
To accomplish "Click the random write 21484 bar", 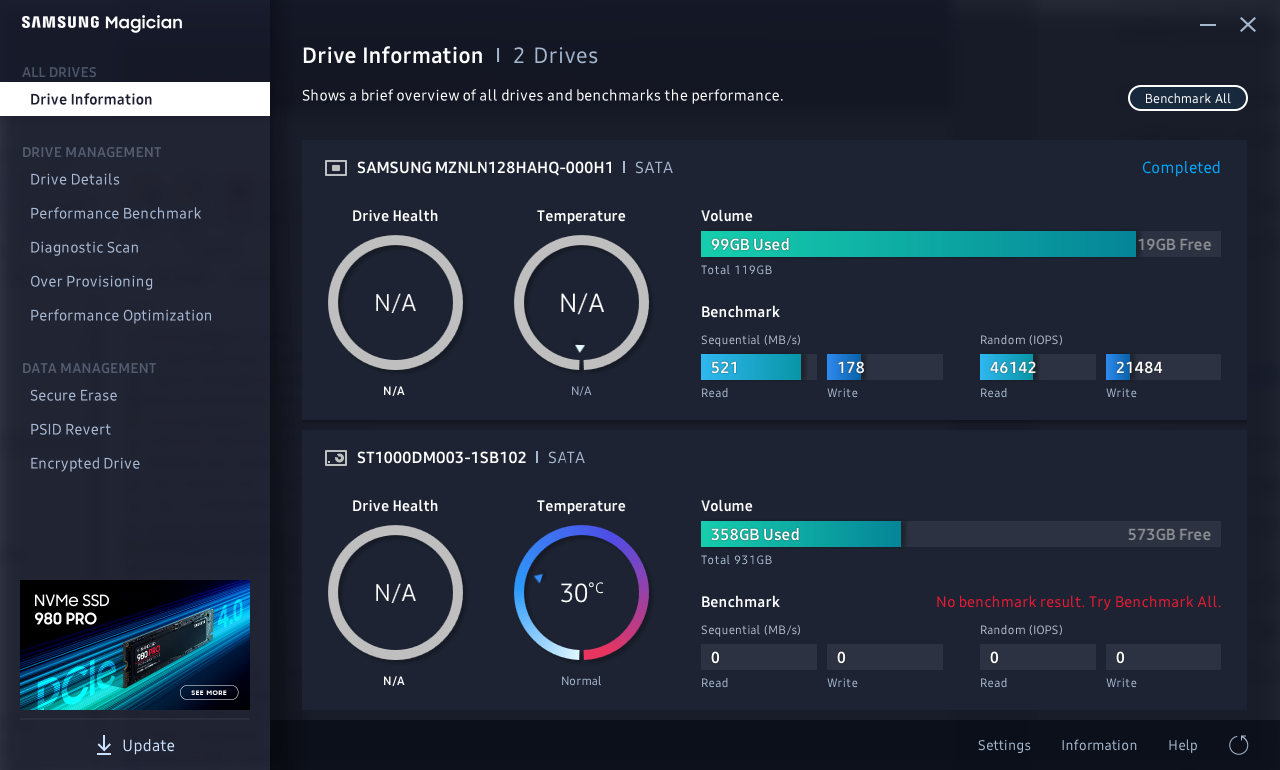I will (1163, 367).
